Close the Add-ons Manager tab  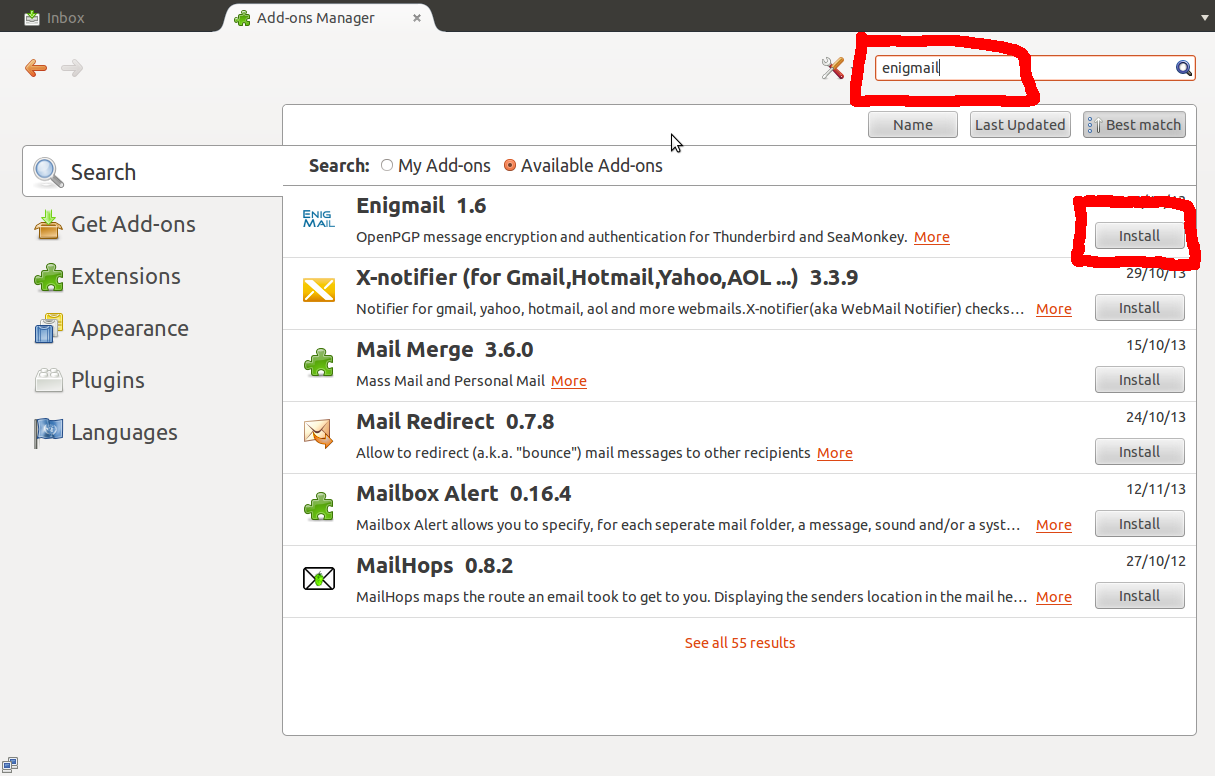(x=417, y=17)
